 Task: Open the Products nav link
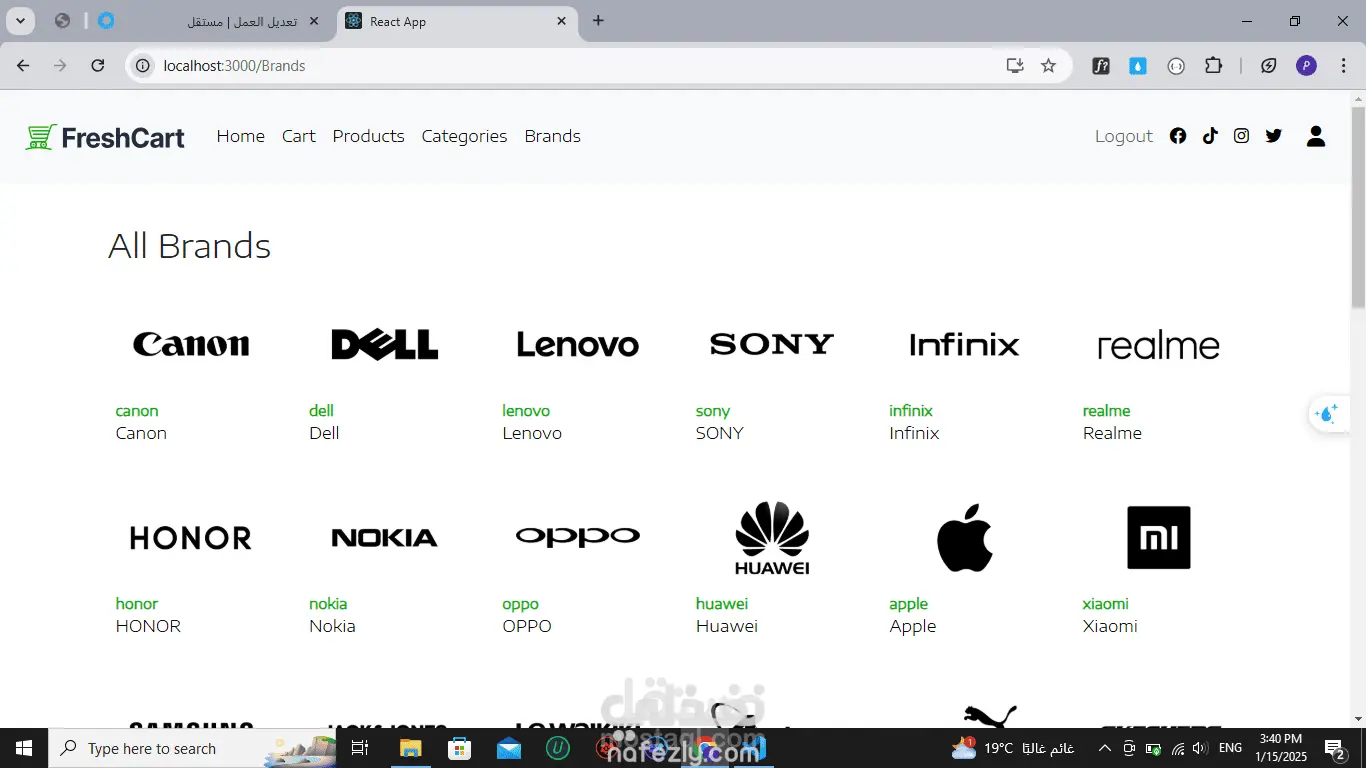[369, 136]
